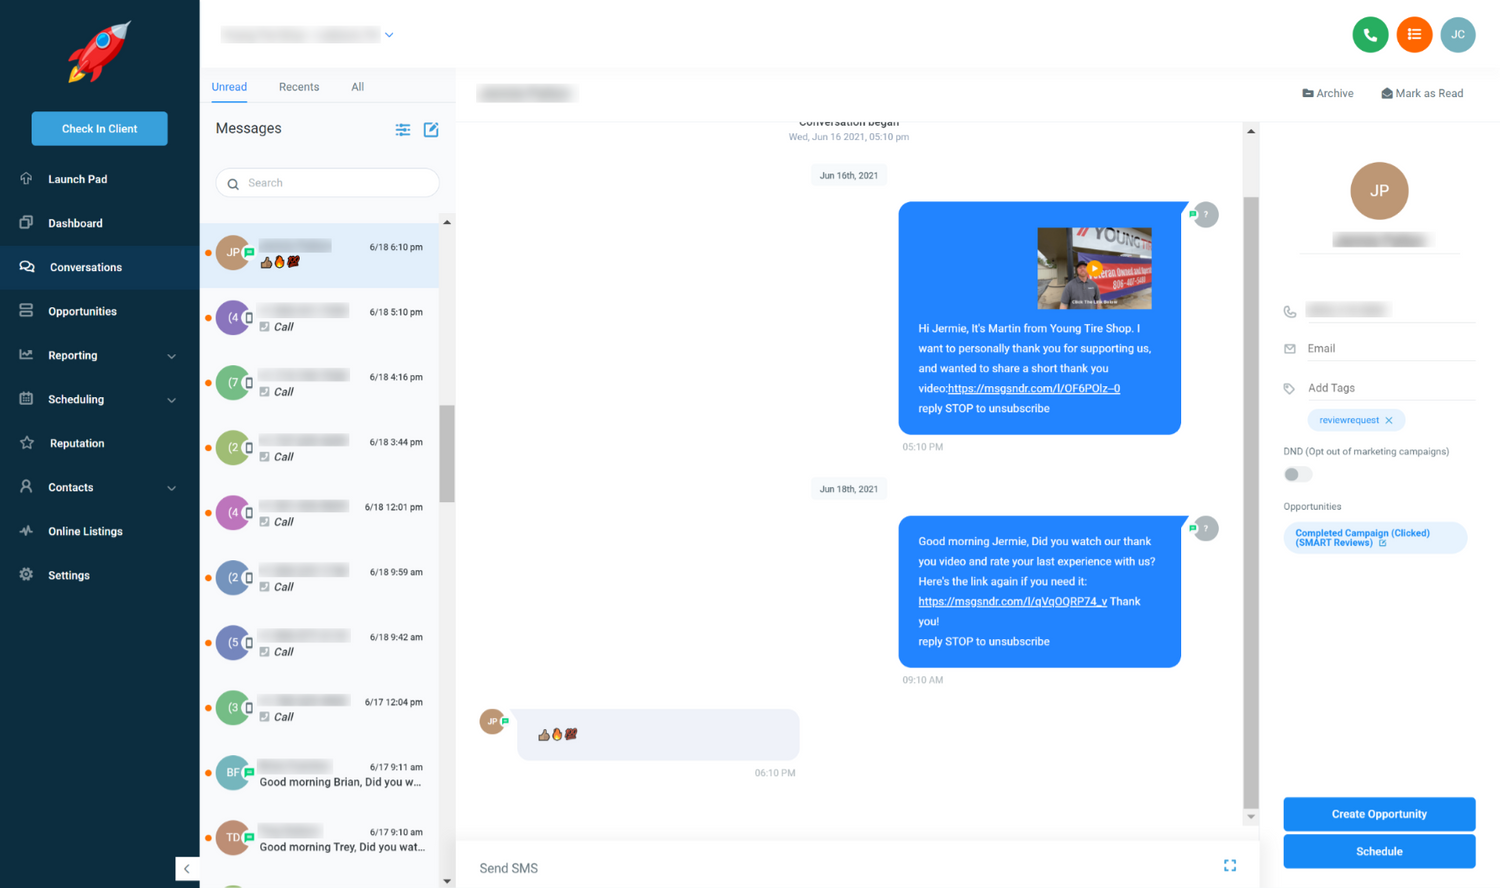Collapse the sidebar with arrow icon

pos(187,869)
